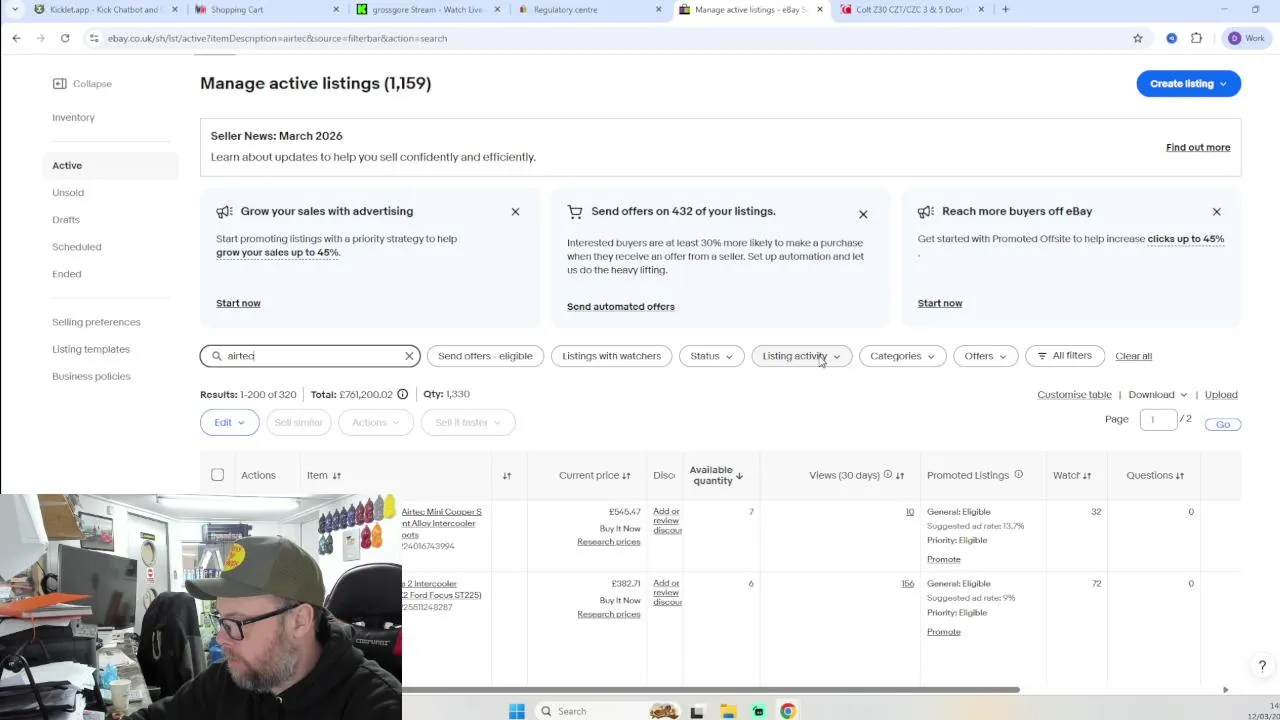The height and width of the screenshot is (720, 1280).
Task: Open Promoted Listings info icon
Action: [1018, 475]
